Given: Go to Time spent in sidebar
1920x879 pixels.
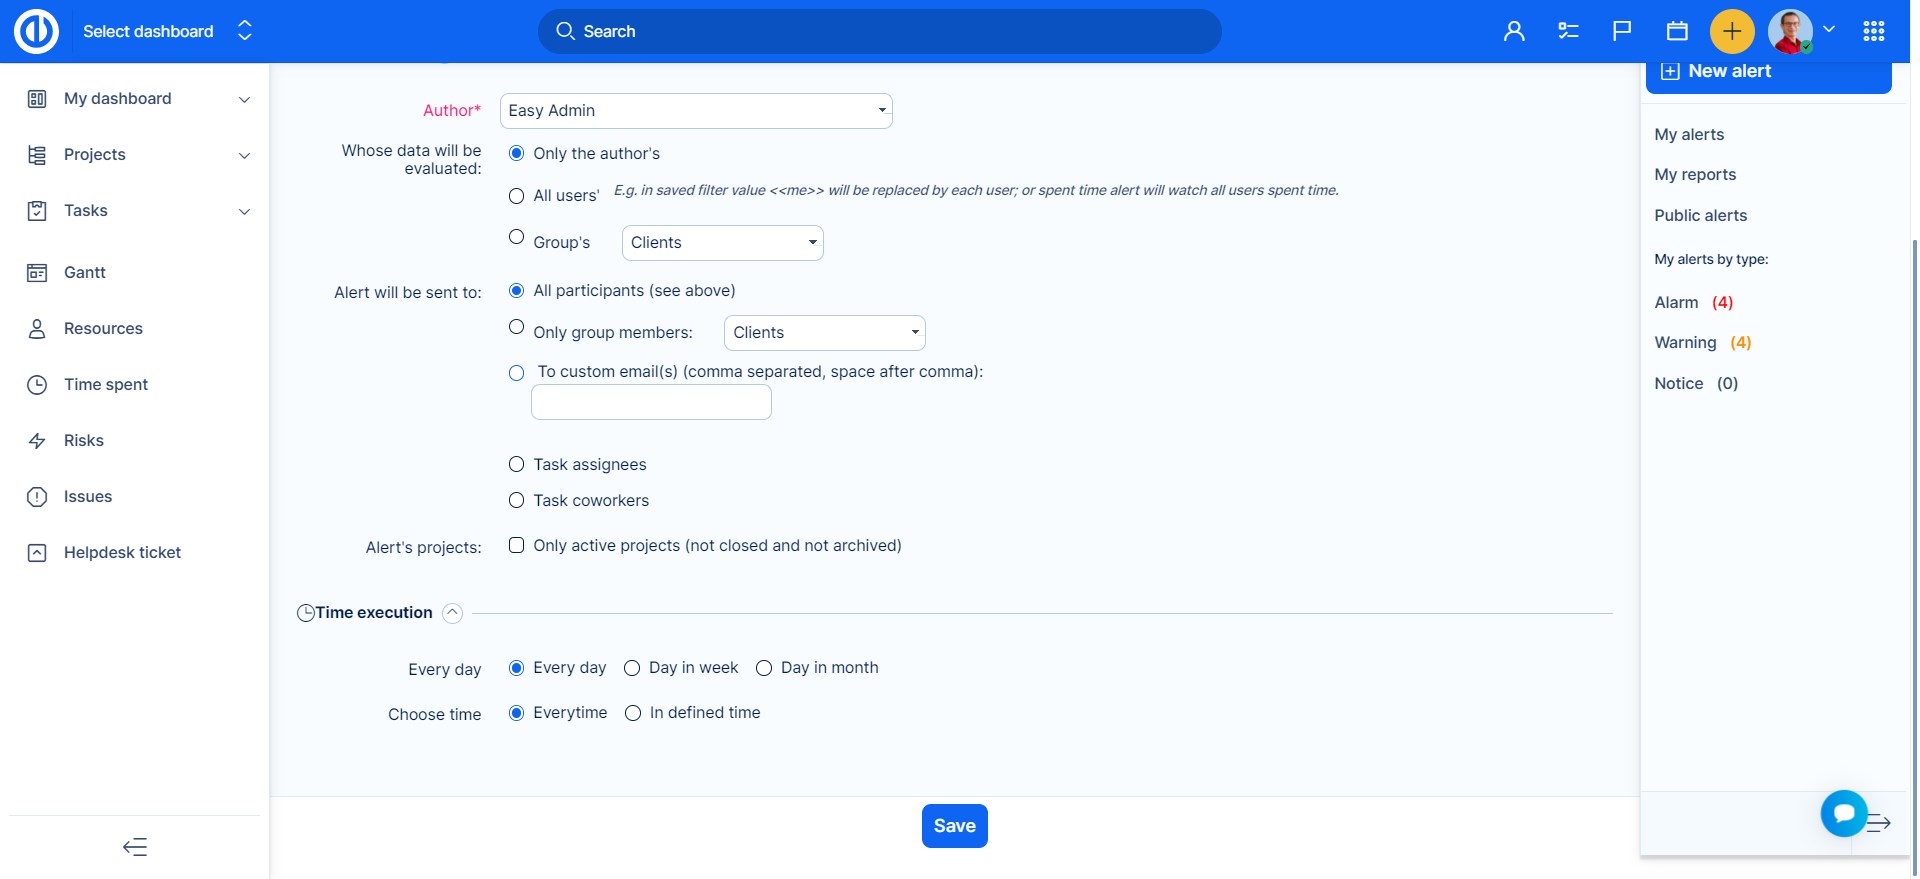Looking at the screenshot, I should (106, 384).
